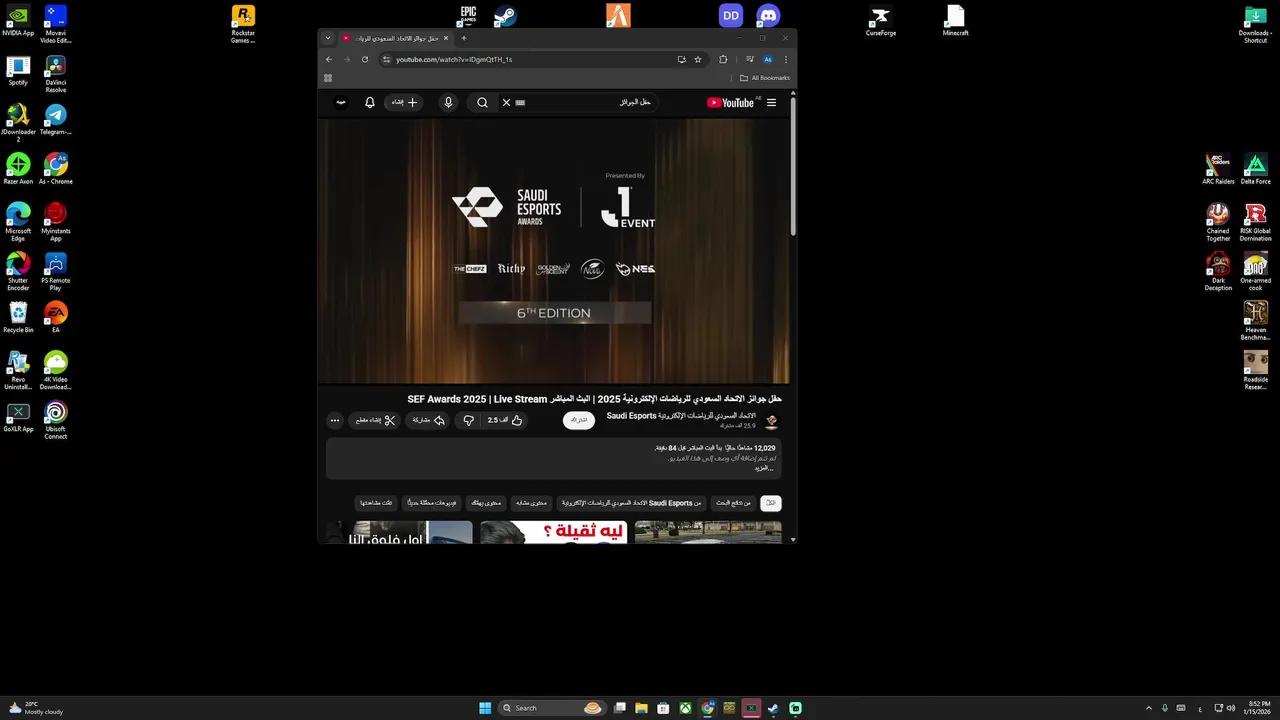Open the Chrome profile 'As' avatar

[x=768, y=59]
